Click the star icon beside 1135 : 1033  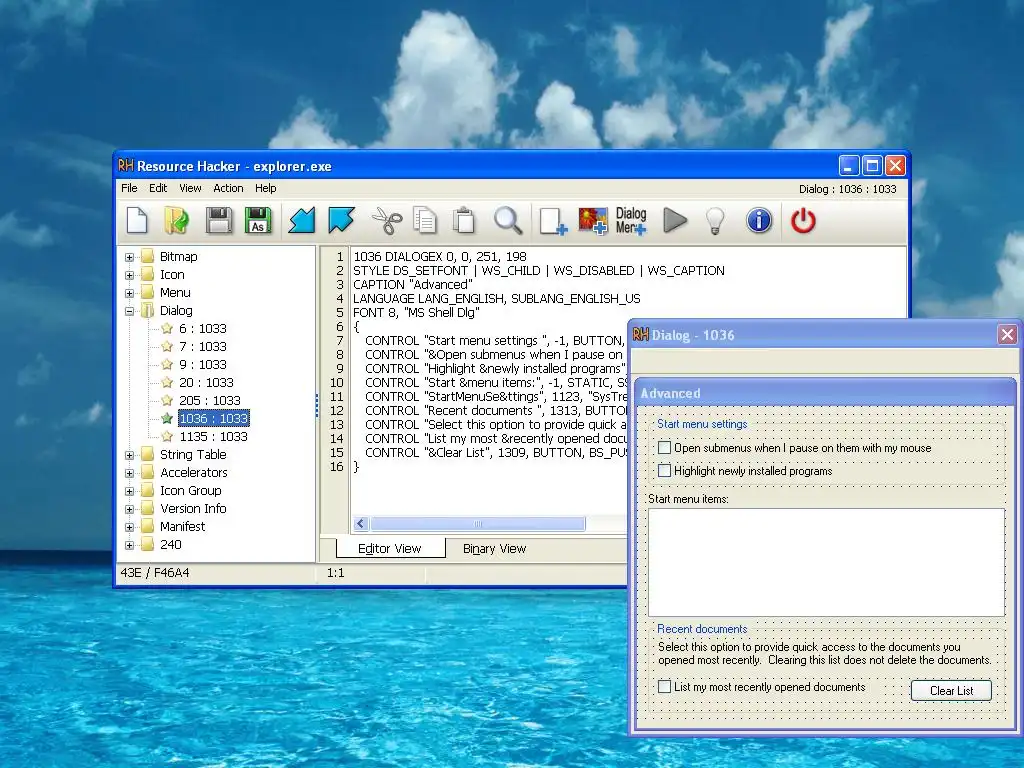point(167,436)
